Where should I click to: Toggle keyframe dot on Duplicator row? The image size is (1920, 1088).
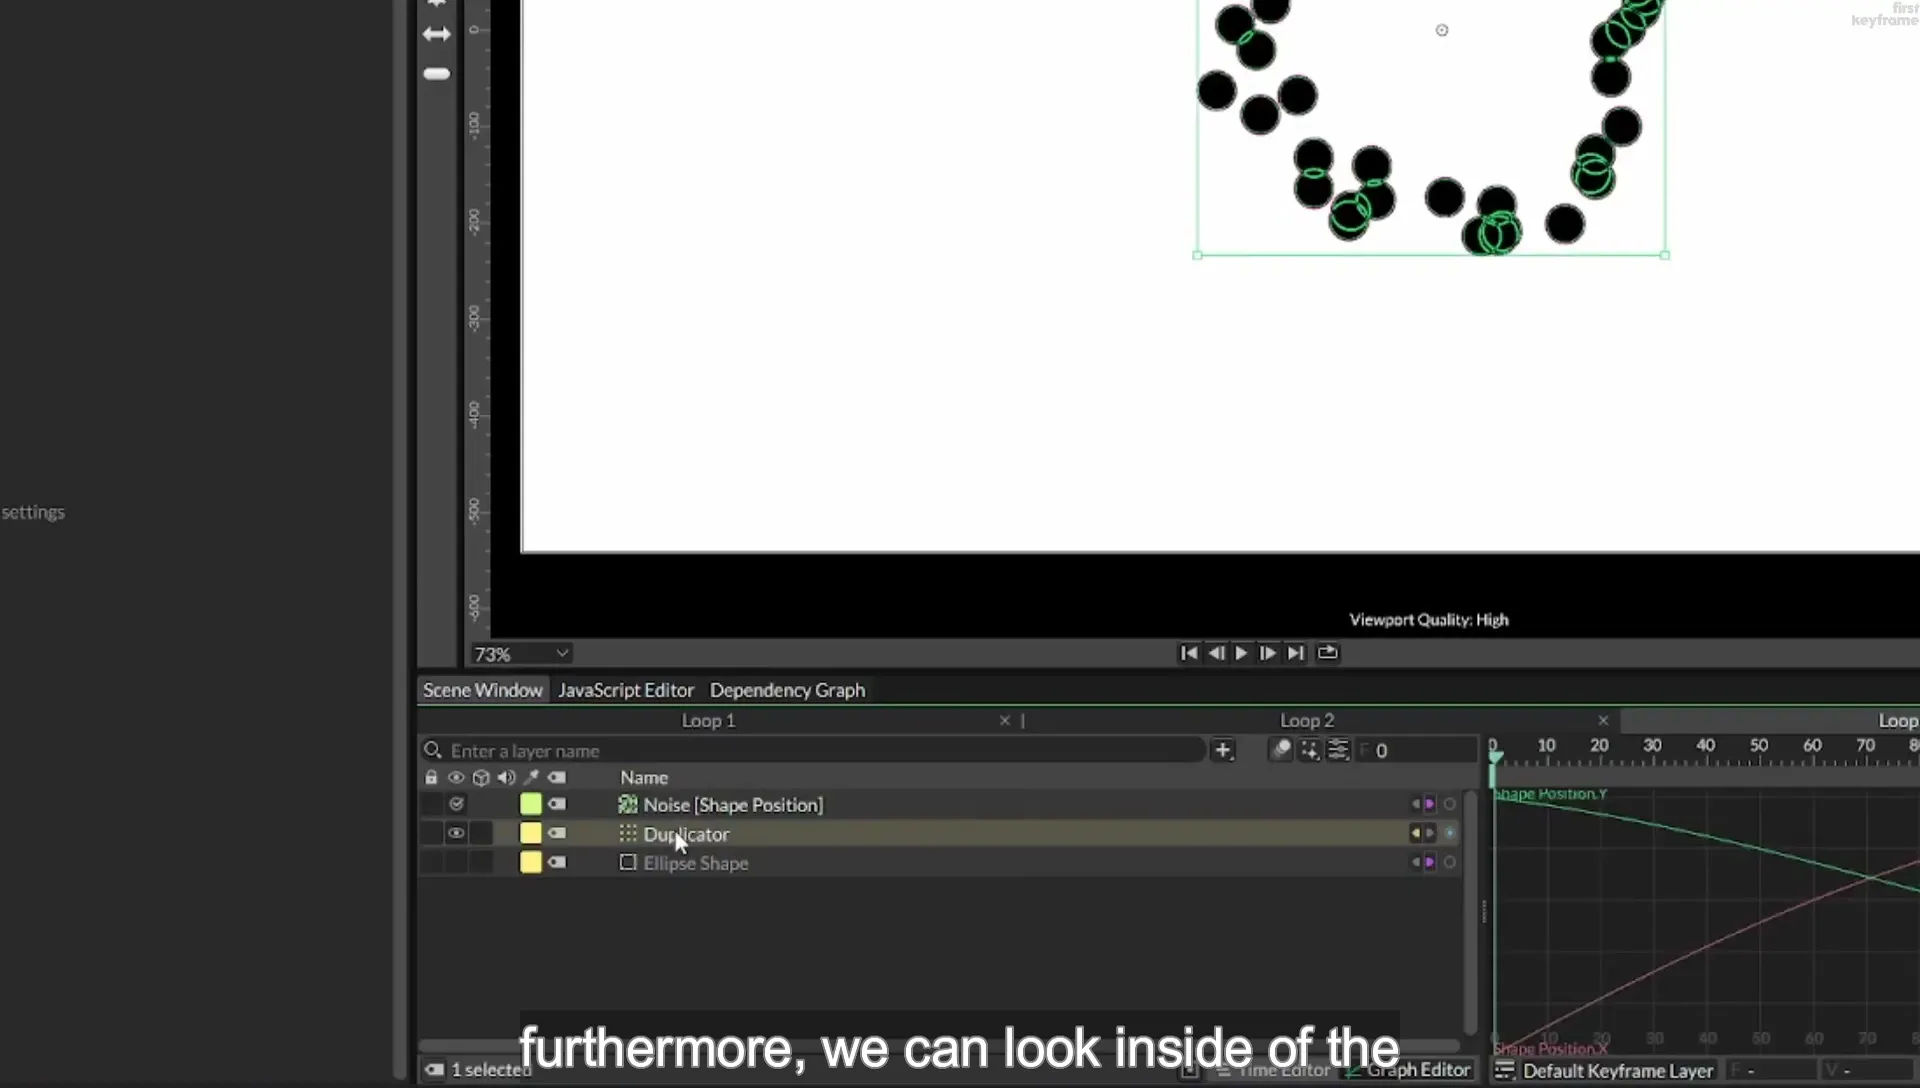point(1449,833)
